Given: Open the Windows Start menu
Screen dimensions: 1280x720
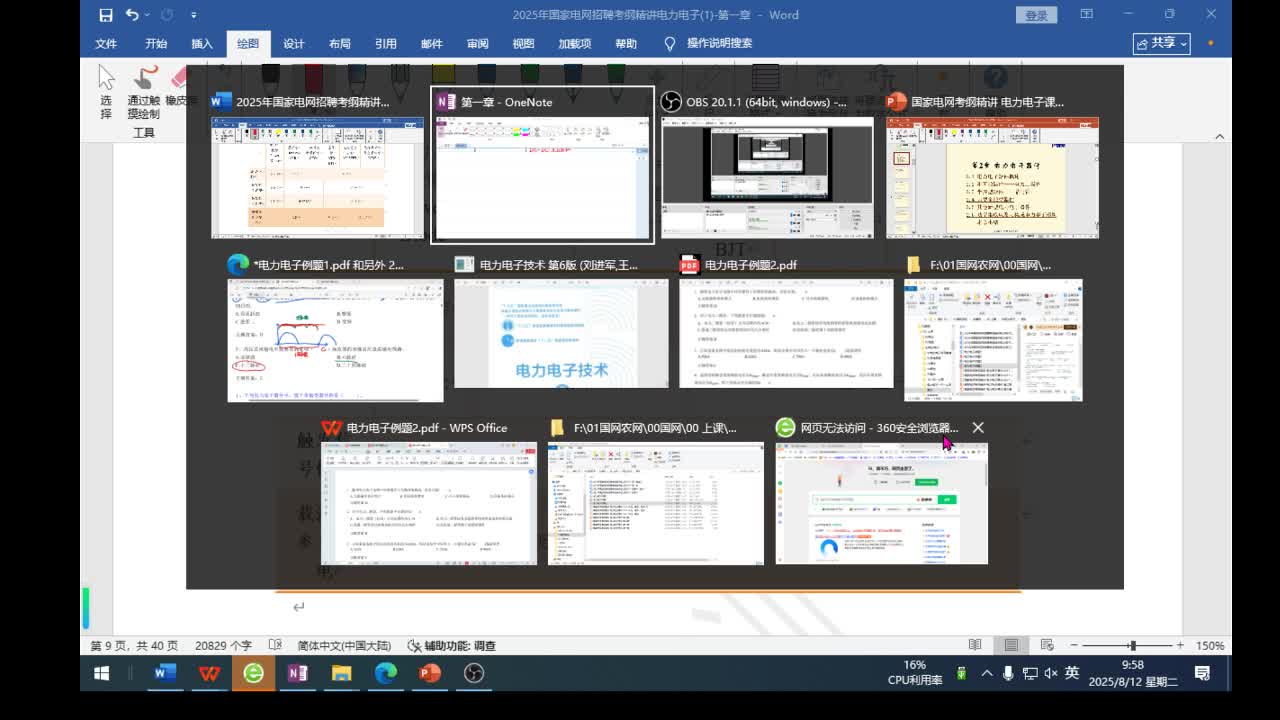Looking at the screenshot, I should [x=101, y=673].
